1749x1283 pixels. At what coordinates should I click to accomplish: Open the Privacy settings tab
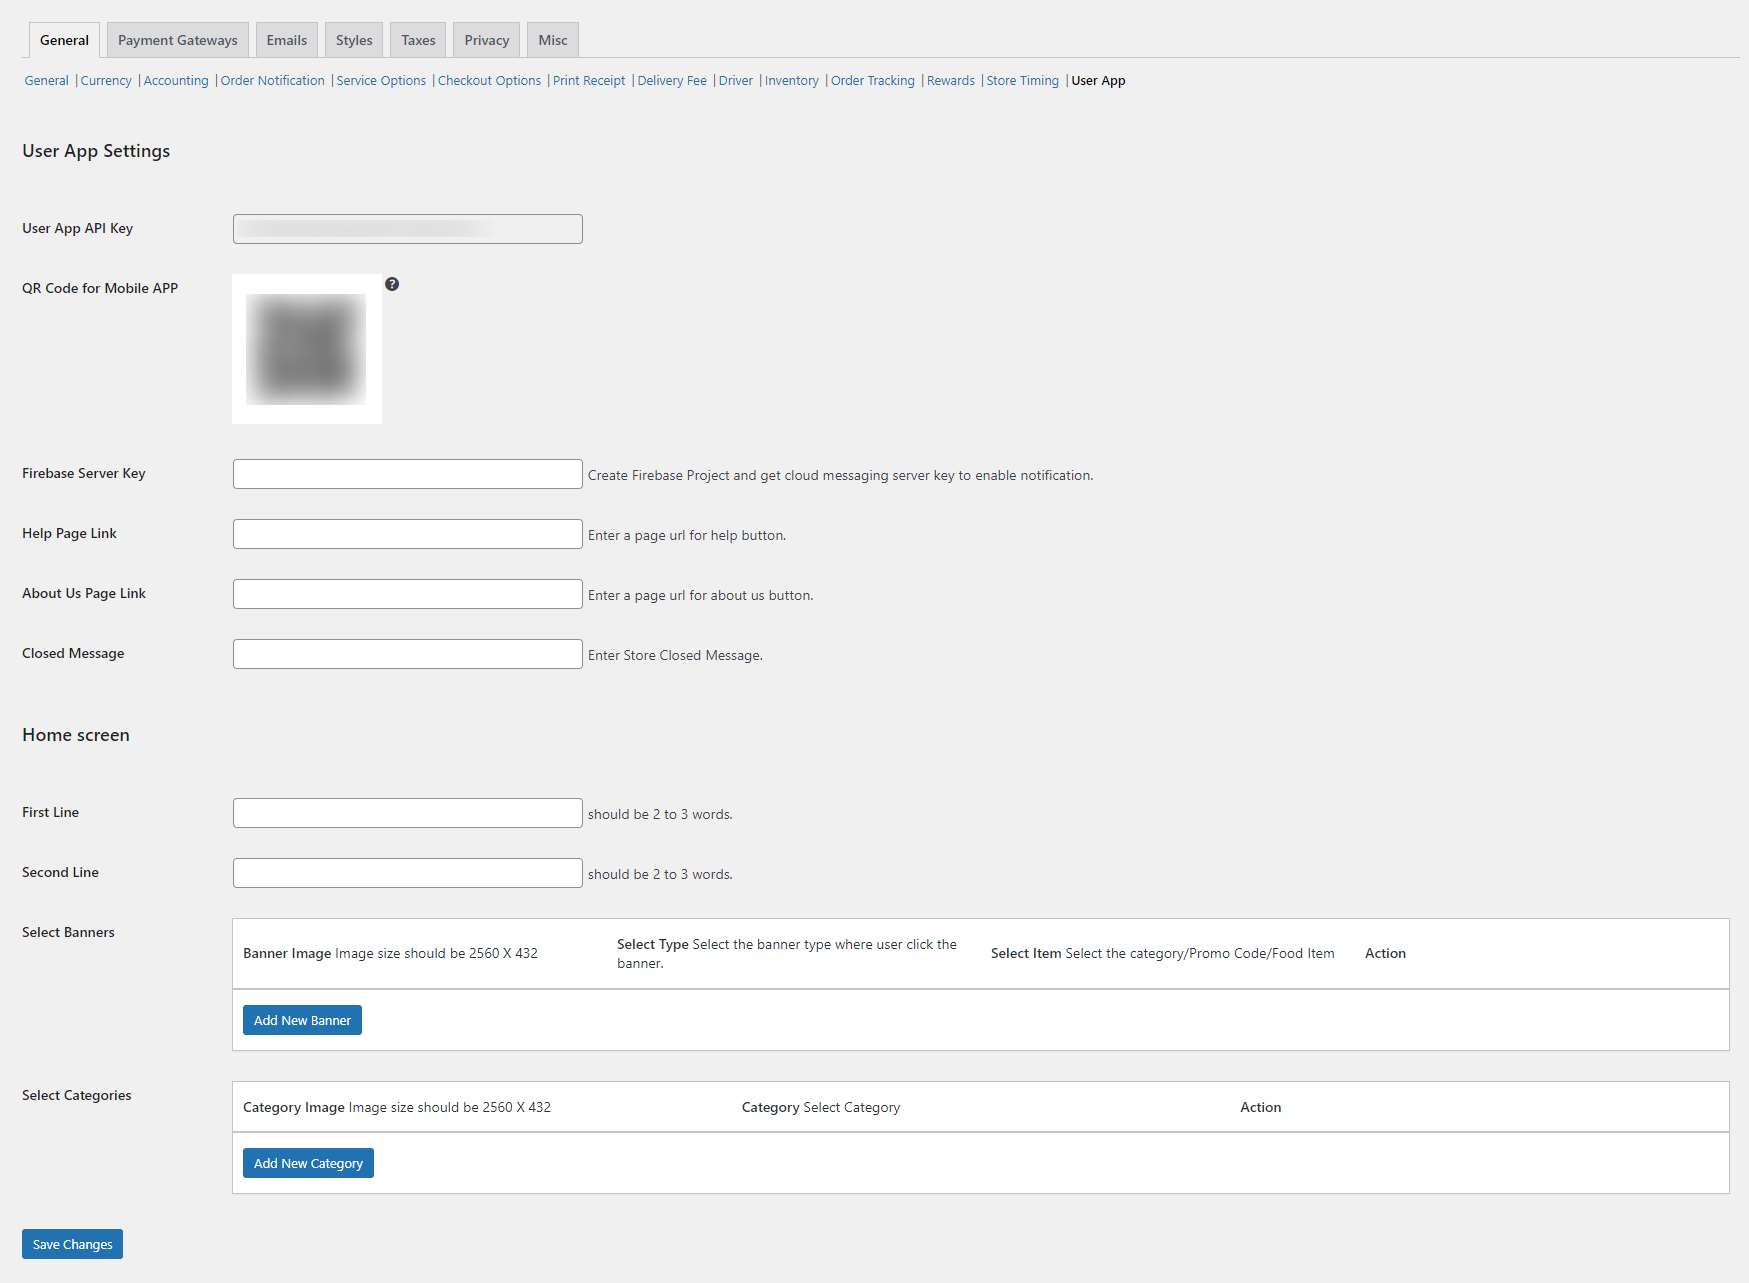pos(487,40)
